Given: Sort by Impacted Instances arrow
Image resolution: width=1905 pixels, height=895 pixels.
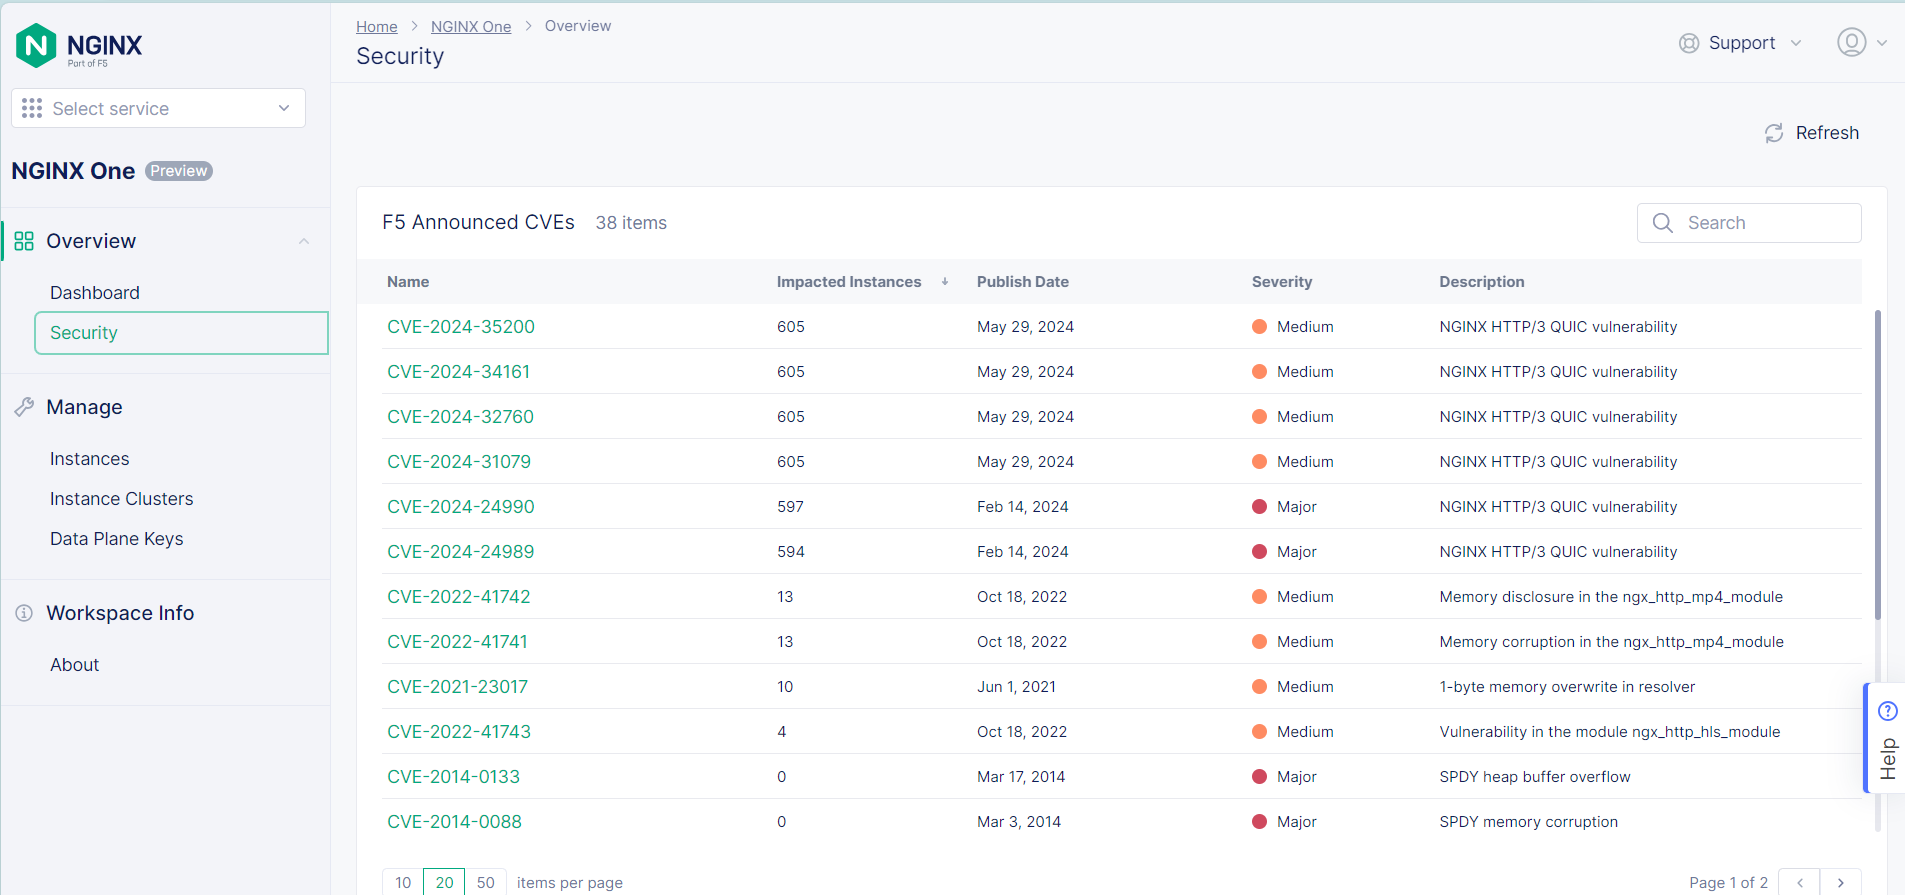Looking at the screenshot, I should 944,282.
